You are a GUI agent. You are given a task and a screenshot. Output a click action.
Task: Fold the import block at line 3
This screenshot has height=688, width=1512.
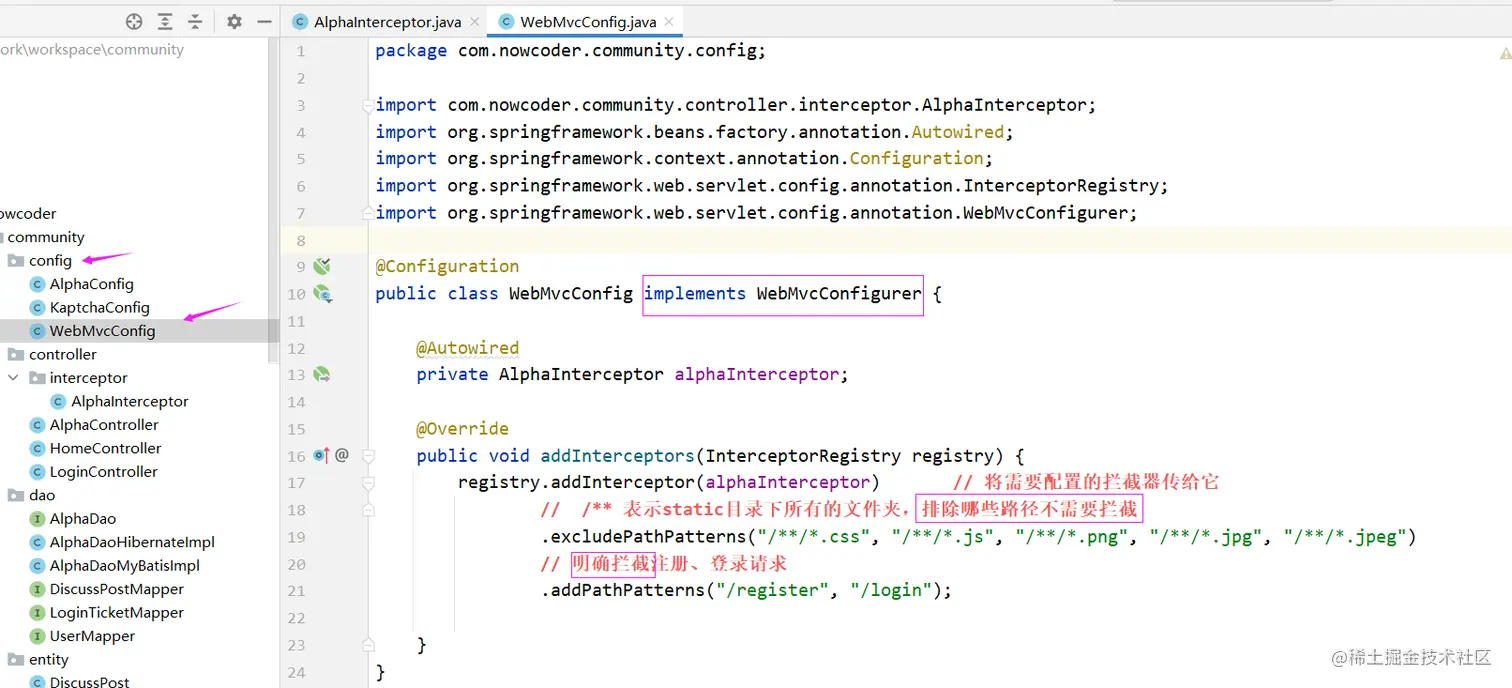pyautogui.click(x=369, y=105)
